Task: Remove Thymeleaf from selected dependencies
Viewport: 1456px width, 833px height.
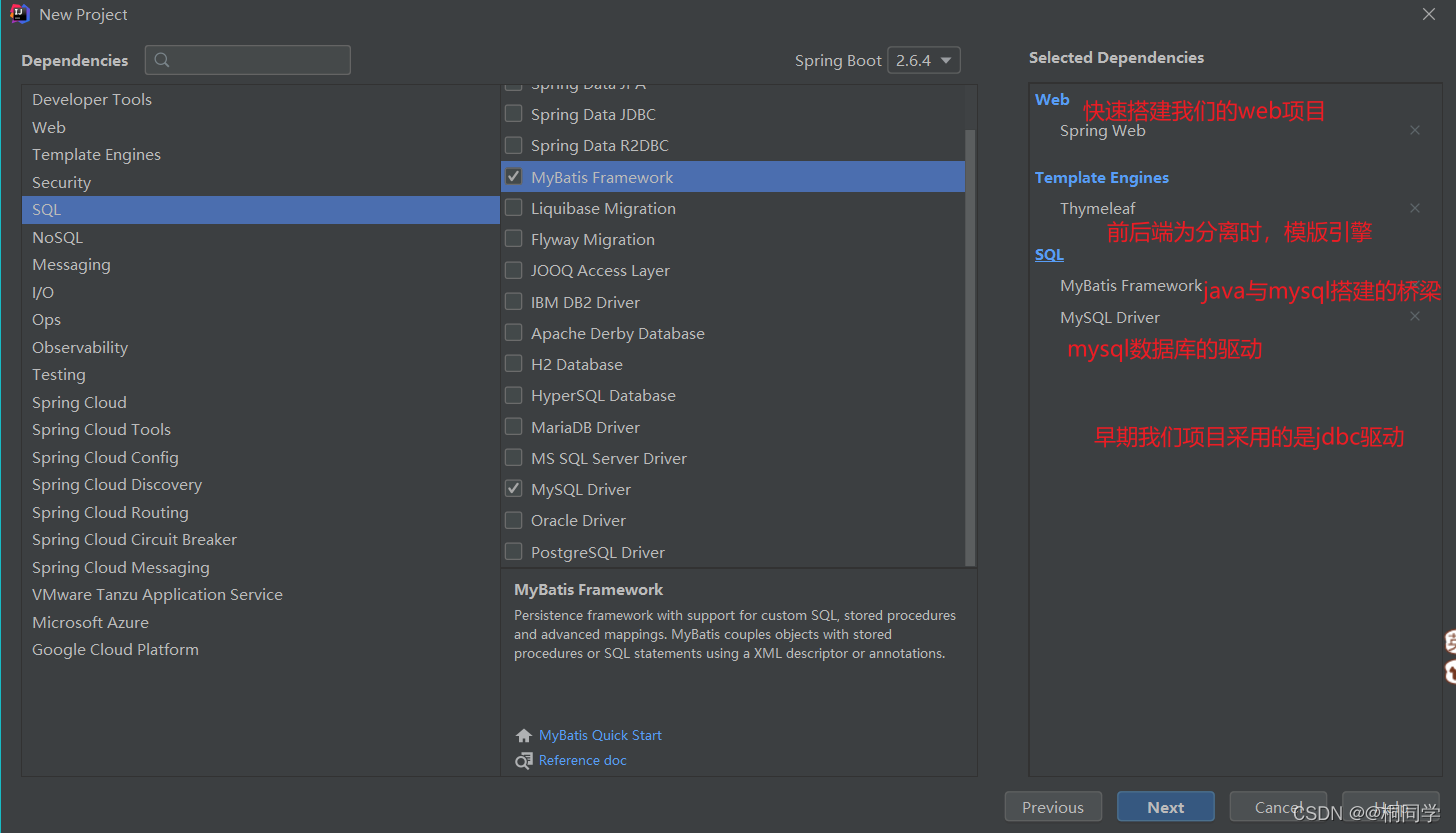Action: [1415, 208]
